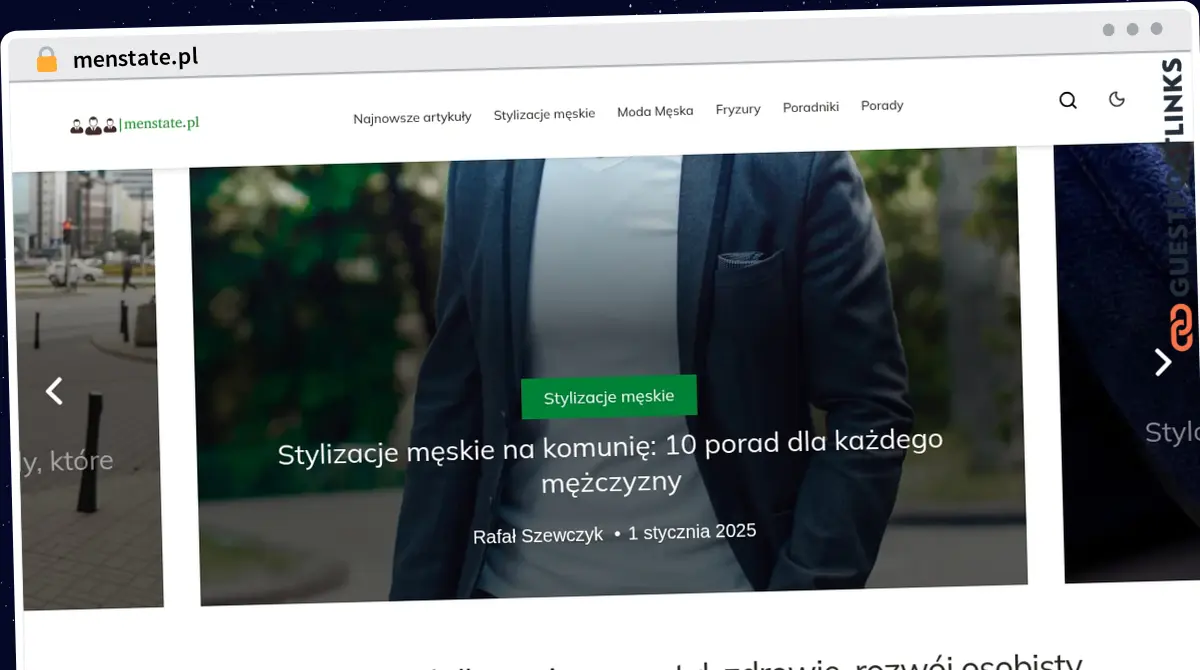Screen dimensions: 1200x670
Task: Go to previous slide arrow
Action: click(54, 391)
